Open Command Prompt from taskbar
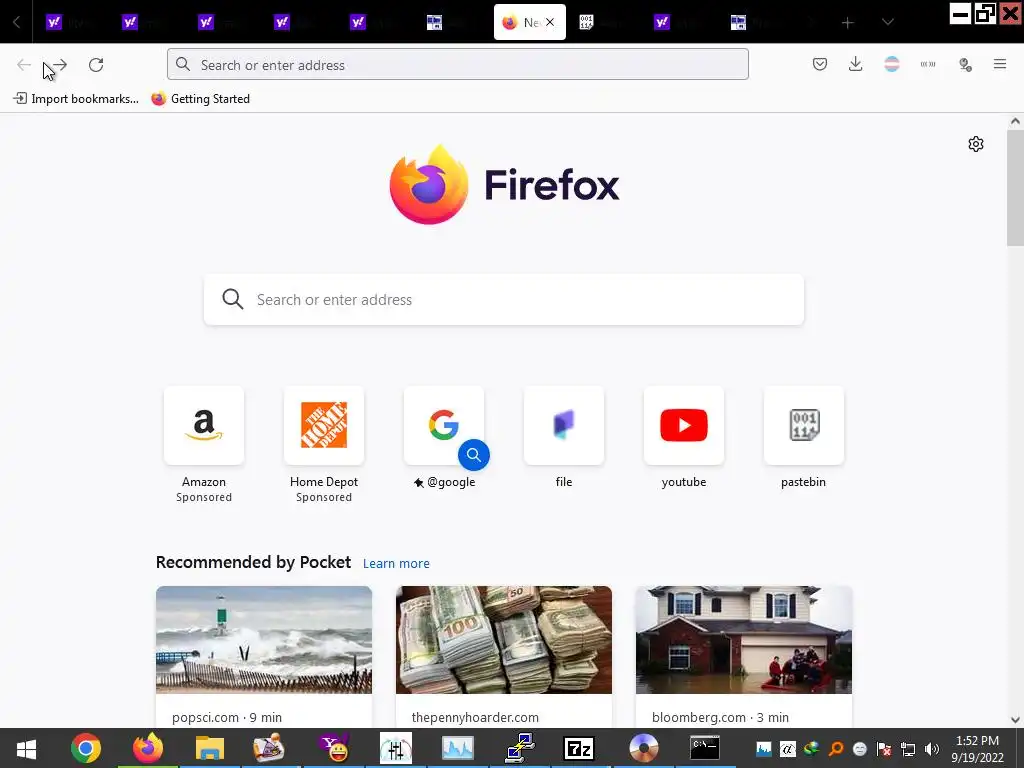Viewport: 1024px width, 768px height. pyautogui.click(x=705, y=748)
